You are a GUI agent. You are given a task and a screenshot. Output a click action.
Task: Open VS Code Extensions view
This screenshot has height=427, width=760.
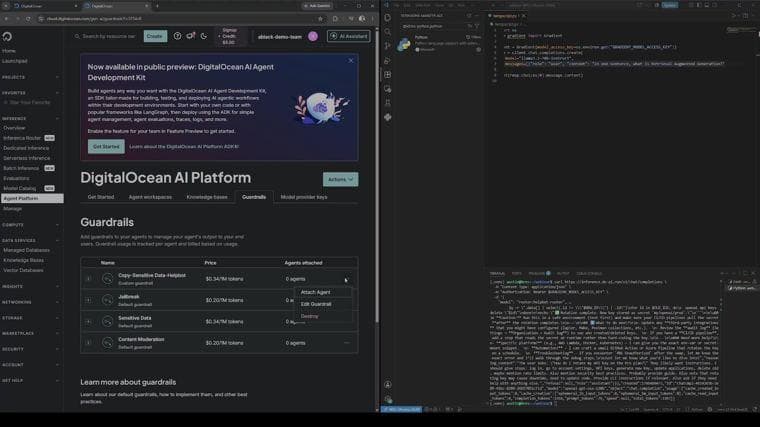tap(388, 75)
